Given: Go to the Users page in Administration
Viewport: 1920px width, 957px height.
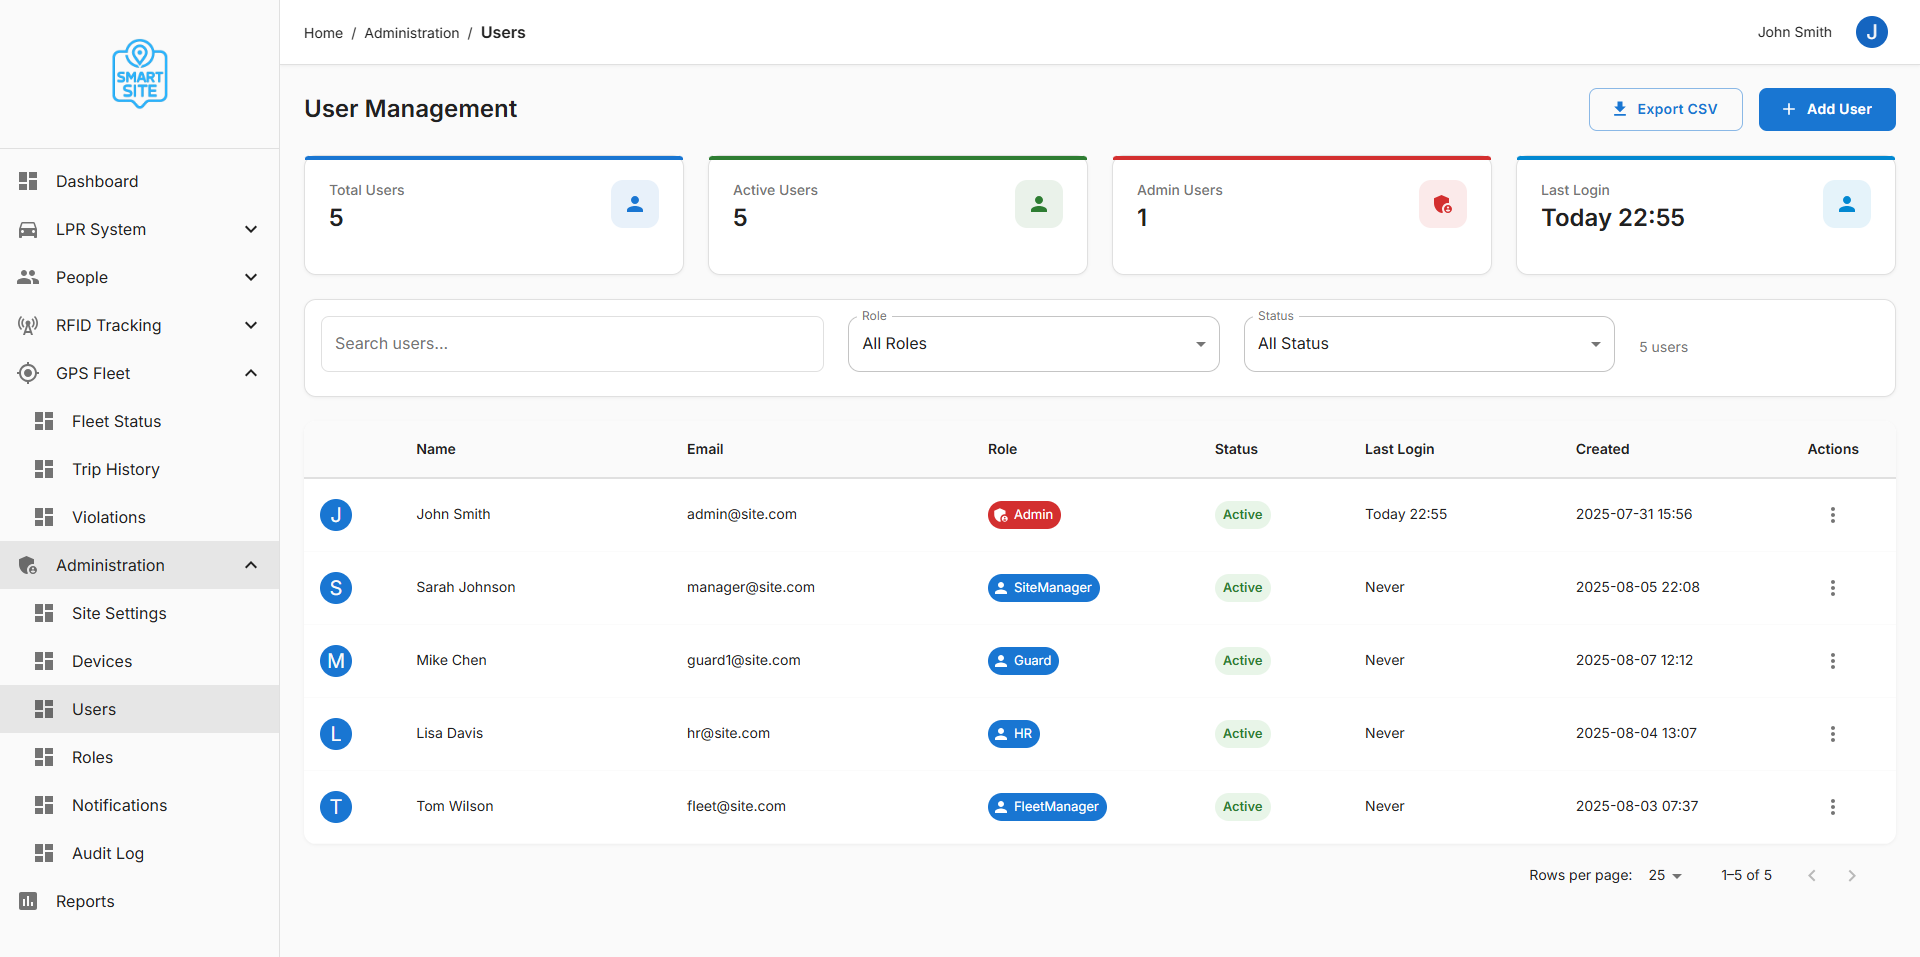Looking at the screenshot, I should pyautogui.click(x=94, y=709).
